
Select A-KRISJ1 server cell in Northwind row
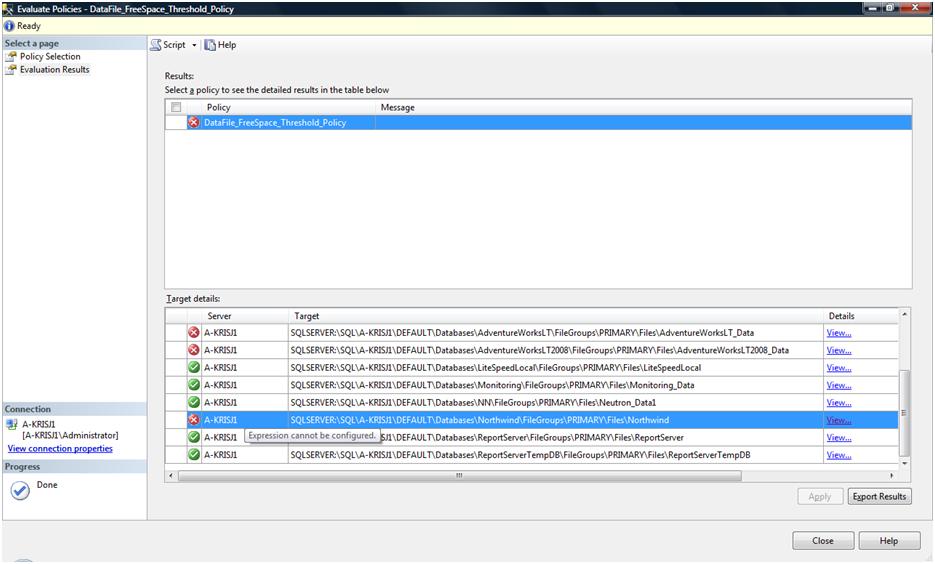(x=244, y=420)
